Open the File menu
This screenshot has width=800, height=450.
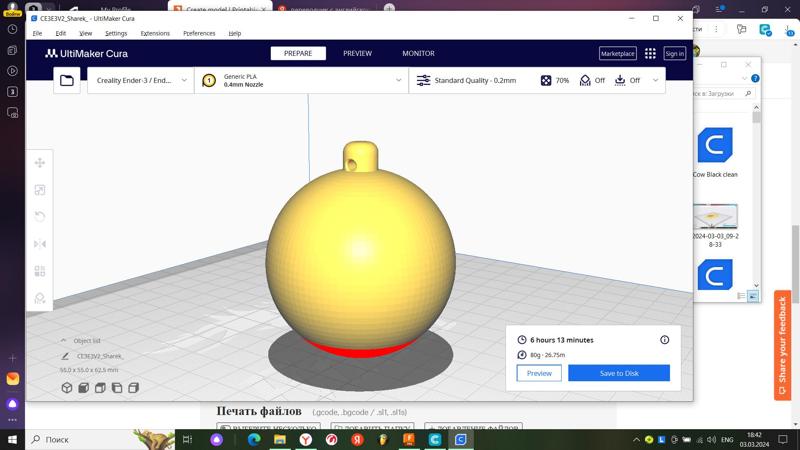click(x=37, y=33)
